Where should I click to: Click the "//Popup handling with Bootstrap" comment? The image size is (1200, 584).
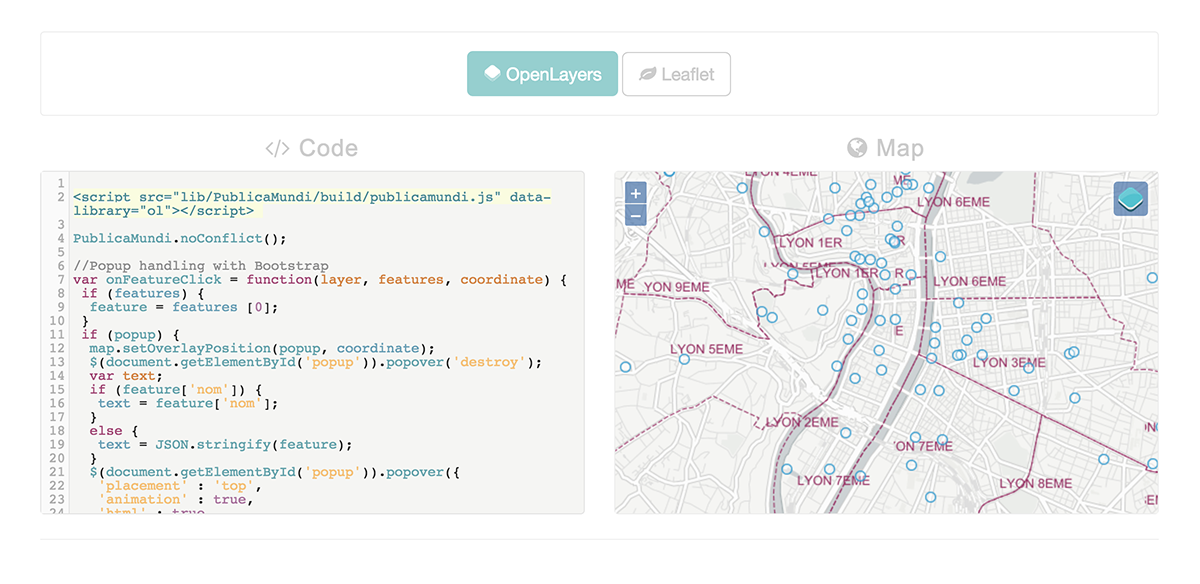[x=201, y=266]
